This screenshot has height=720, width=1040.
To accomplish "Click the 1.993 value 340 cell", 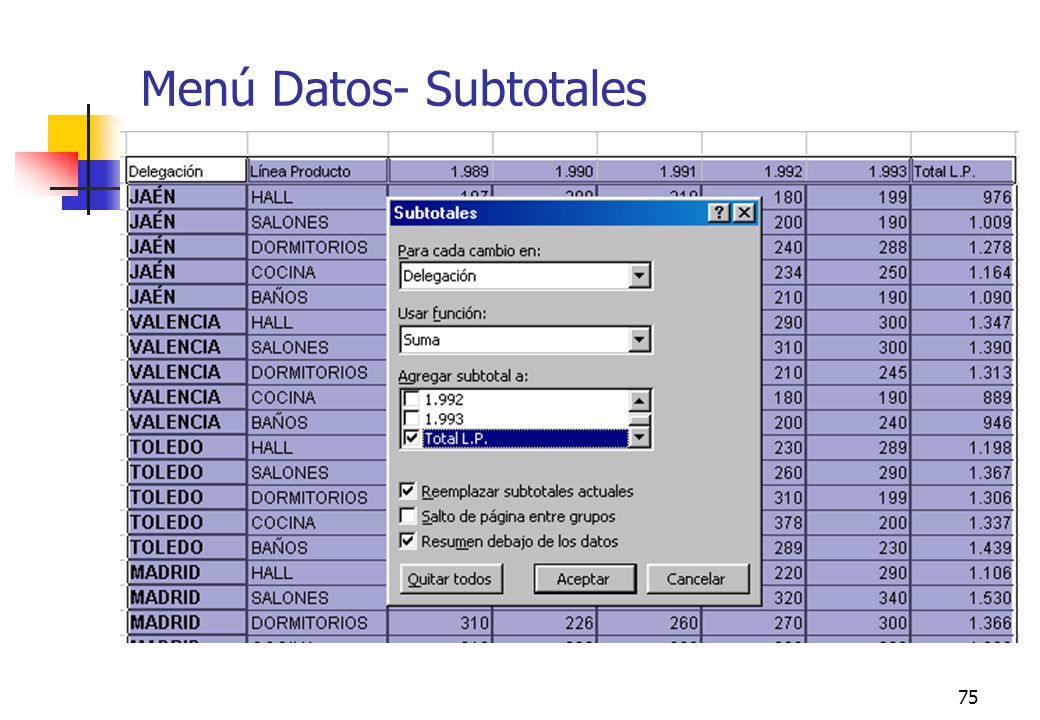I will [x=859, y=597].
